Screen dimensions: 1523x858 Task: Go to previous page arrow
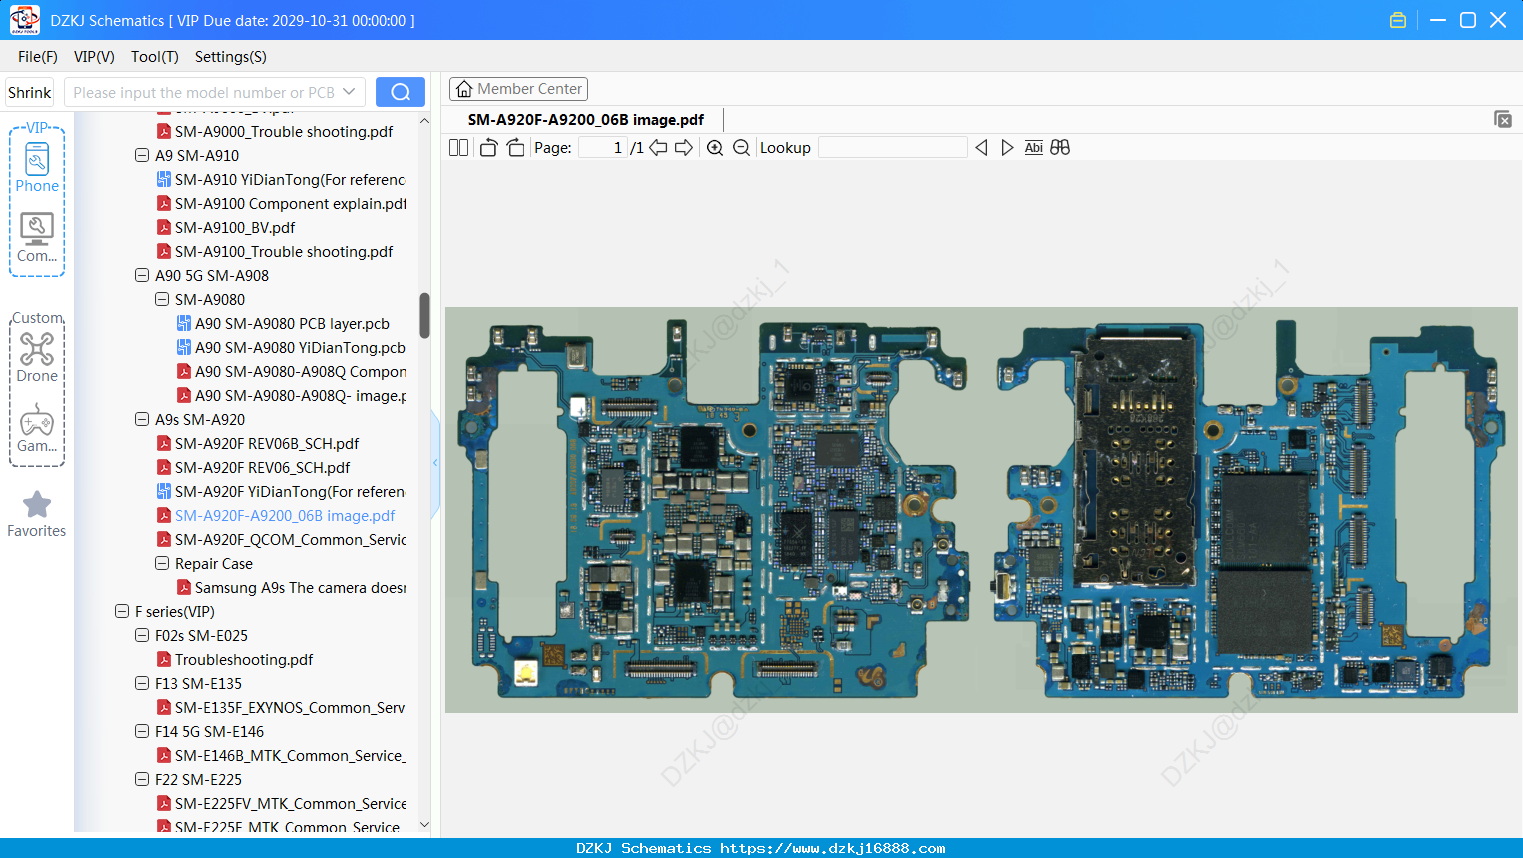[658, 148]
